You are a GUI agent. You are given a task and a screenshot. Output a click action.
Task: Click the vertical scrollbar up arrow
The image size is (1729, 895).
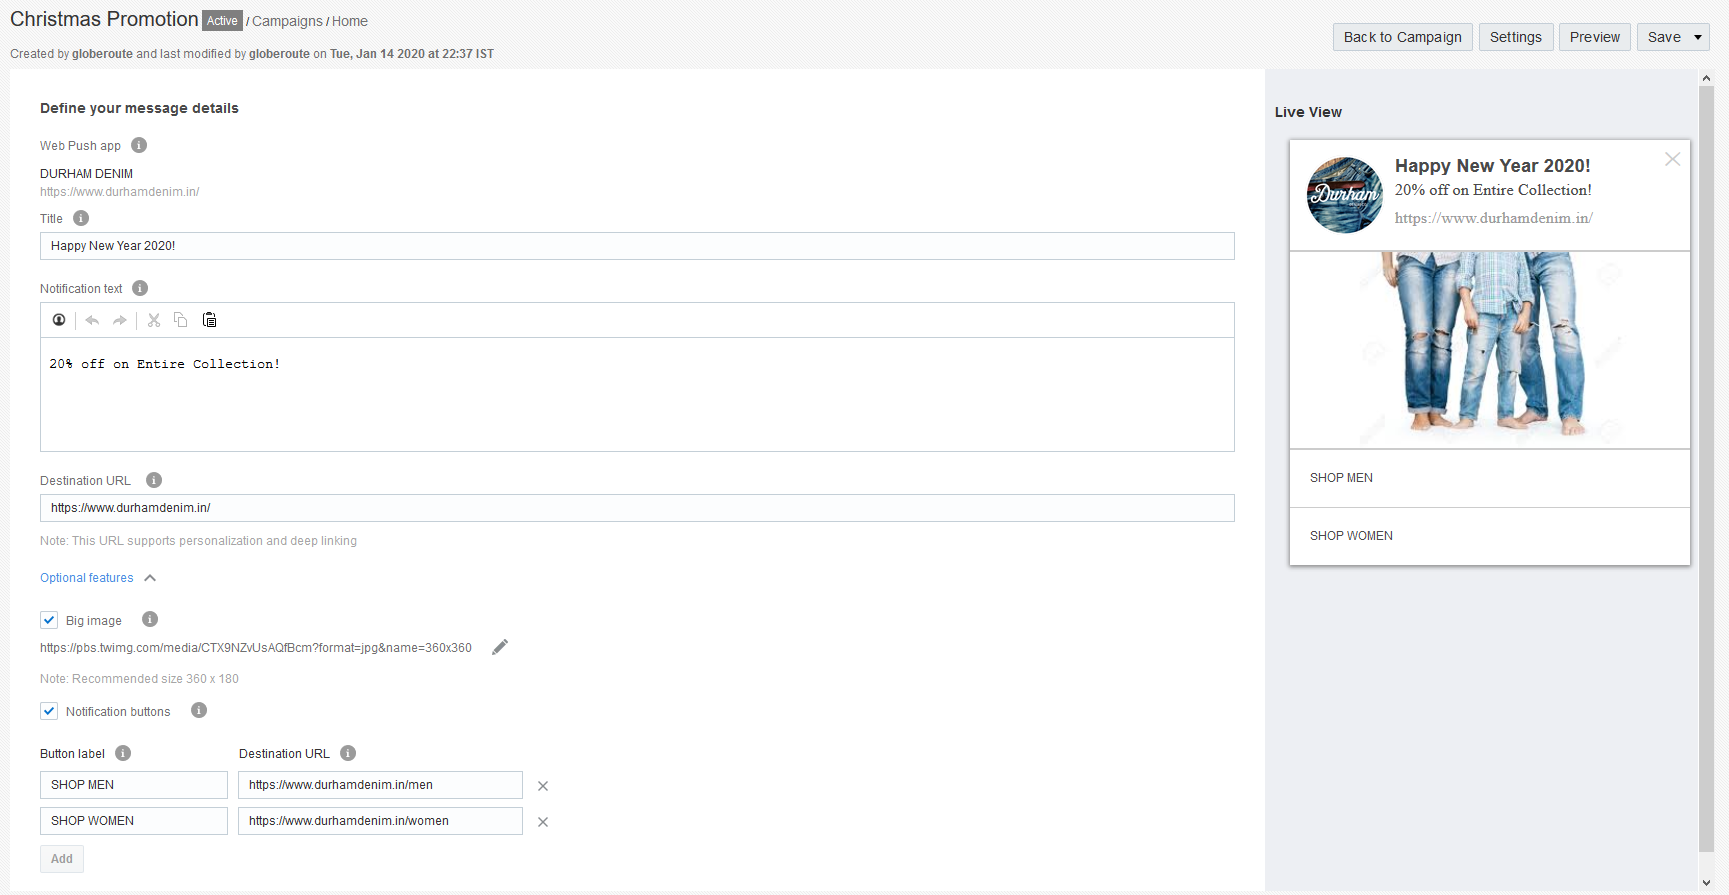pyautogui.click(x=1706, y=78)
